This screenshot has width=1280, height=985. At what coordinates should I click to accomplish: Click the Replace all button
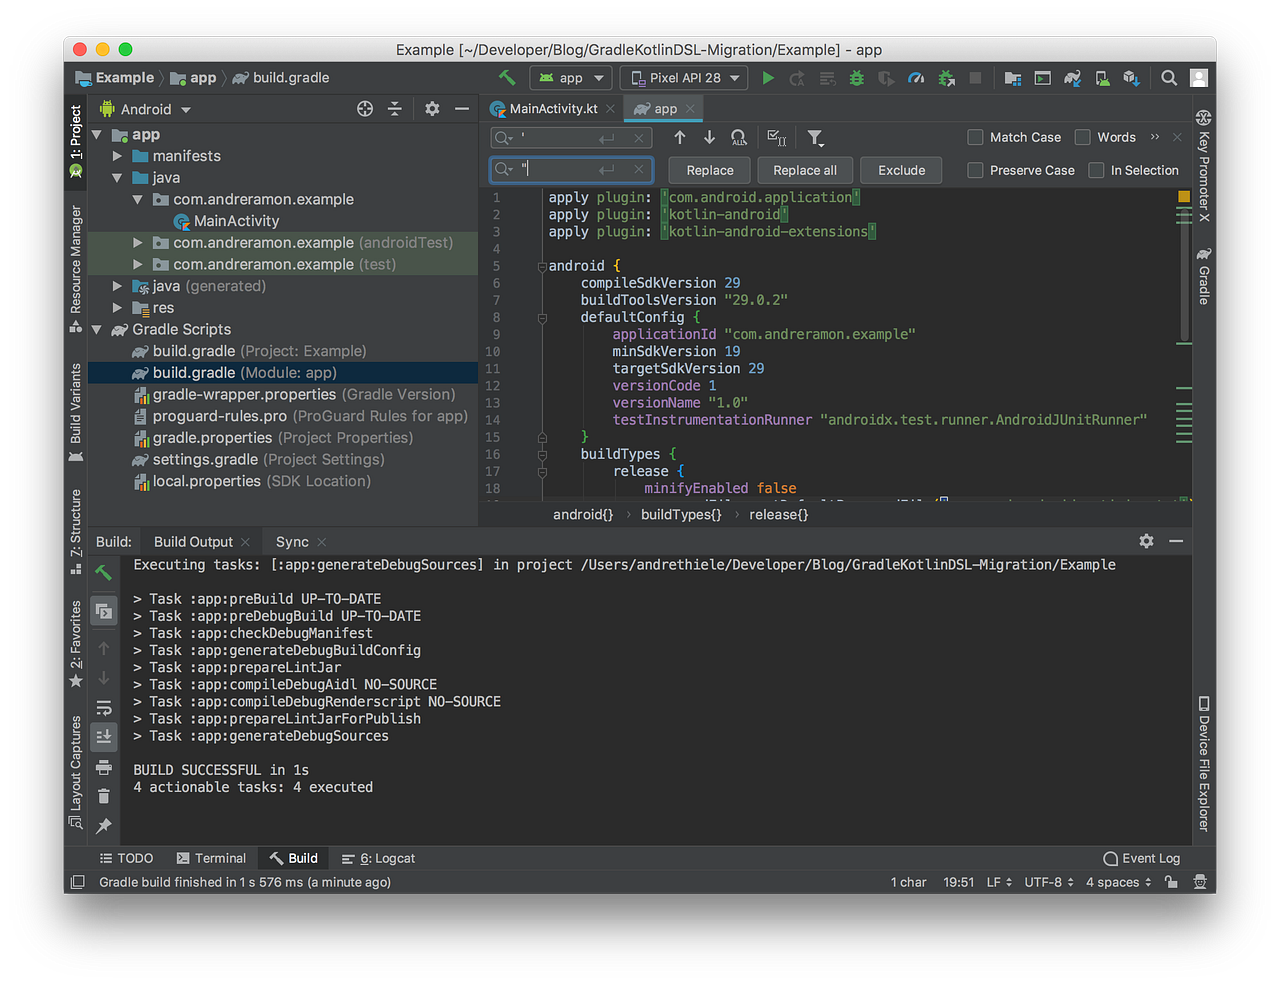tap(805, 170)
